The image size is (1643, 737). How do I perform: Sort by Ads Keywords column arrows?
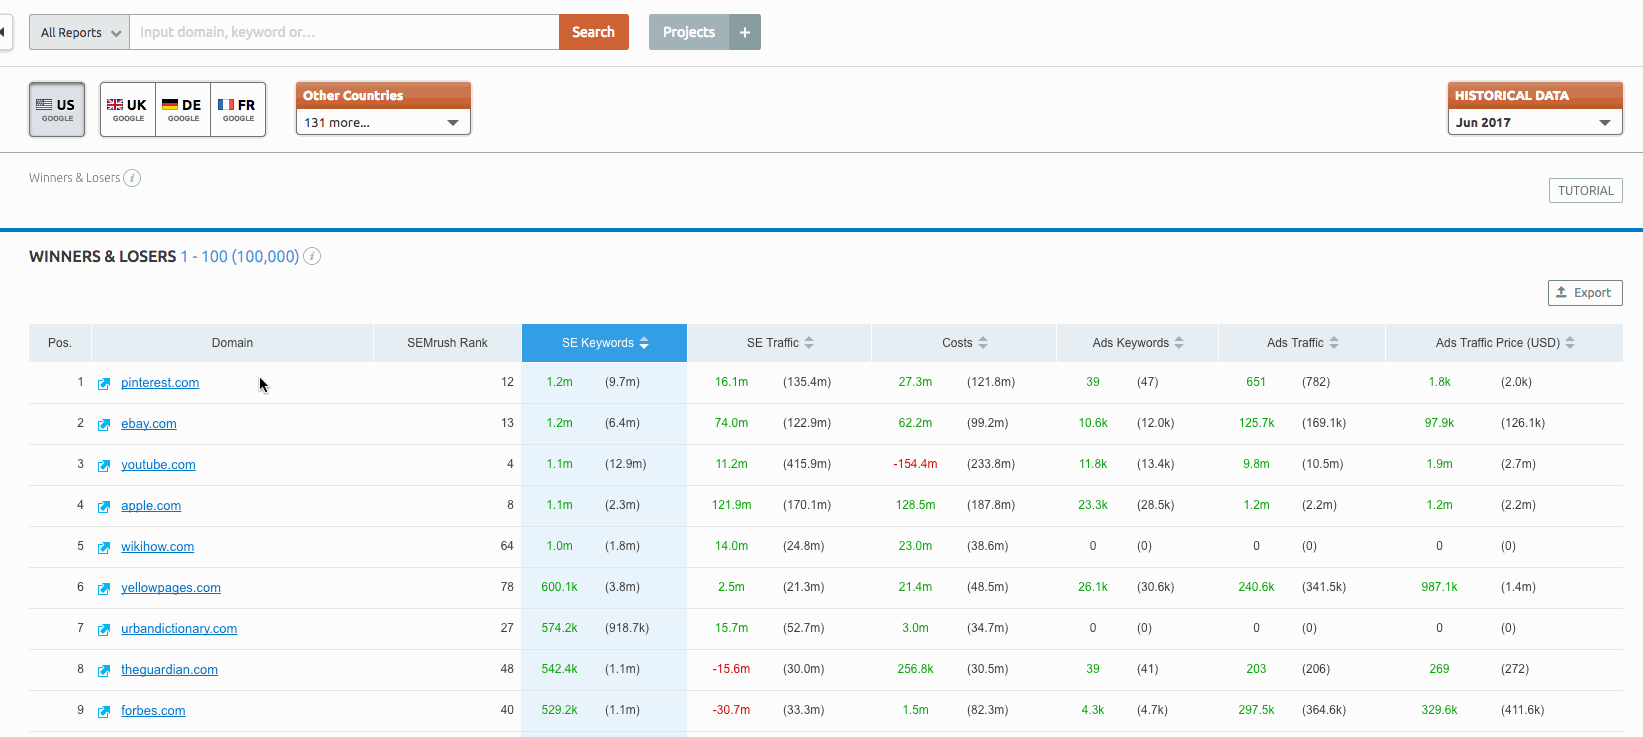point(1179,343)
